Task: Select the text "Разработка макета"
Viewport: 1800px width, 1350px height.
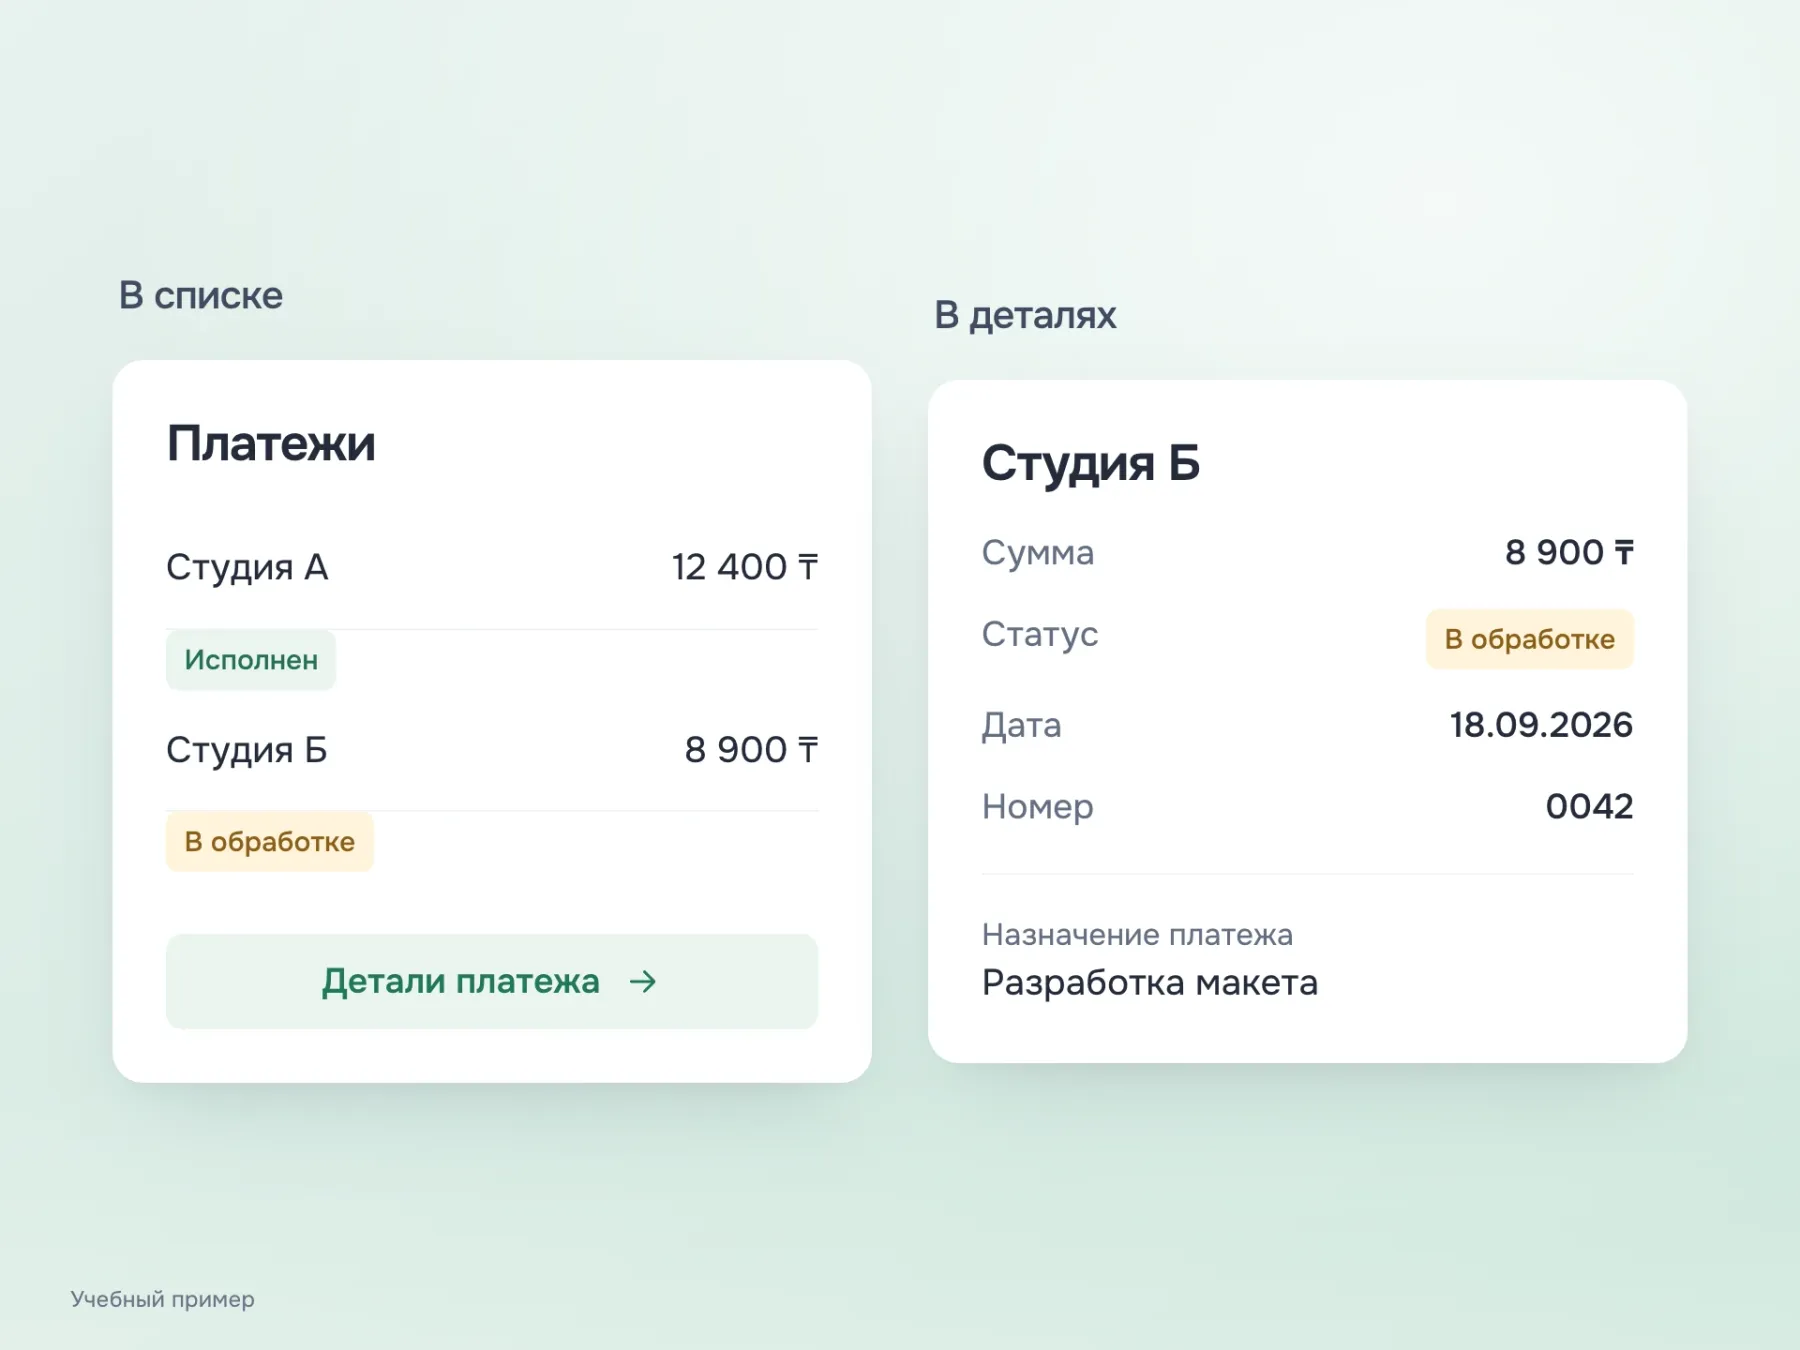Action: click(x=1150, y=982)
